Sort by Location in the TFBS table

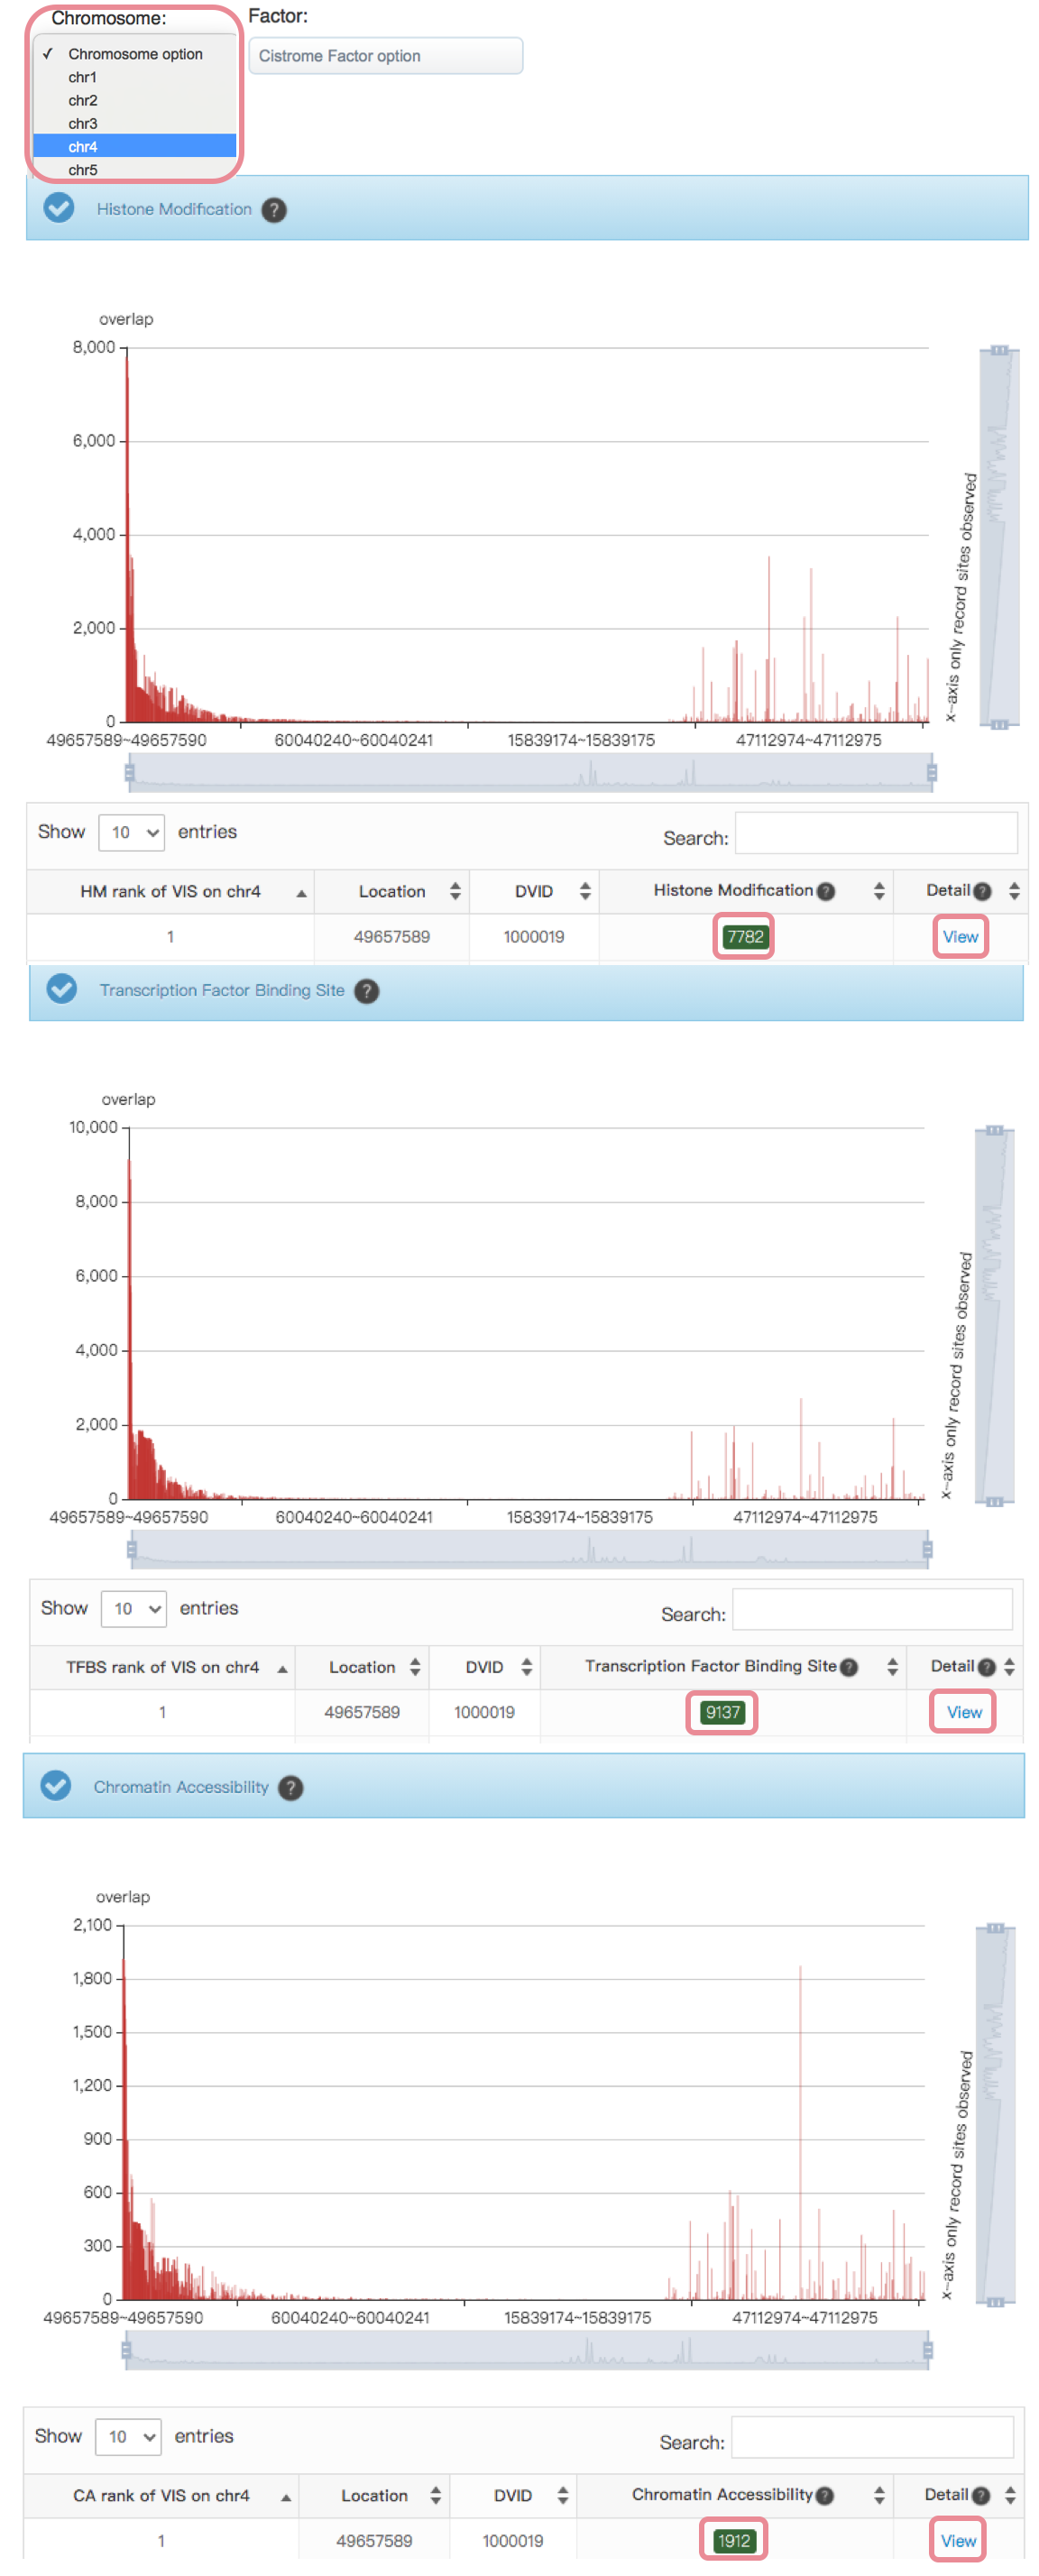(415, 1667)
